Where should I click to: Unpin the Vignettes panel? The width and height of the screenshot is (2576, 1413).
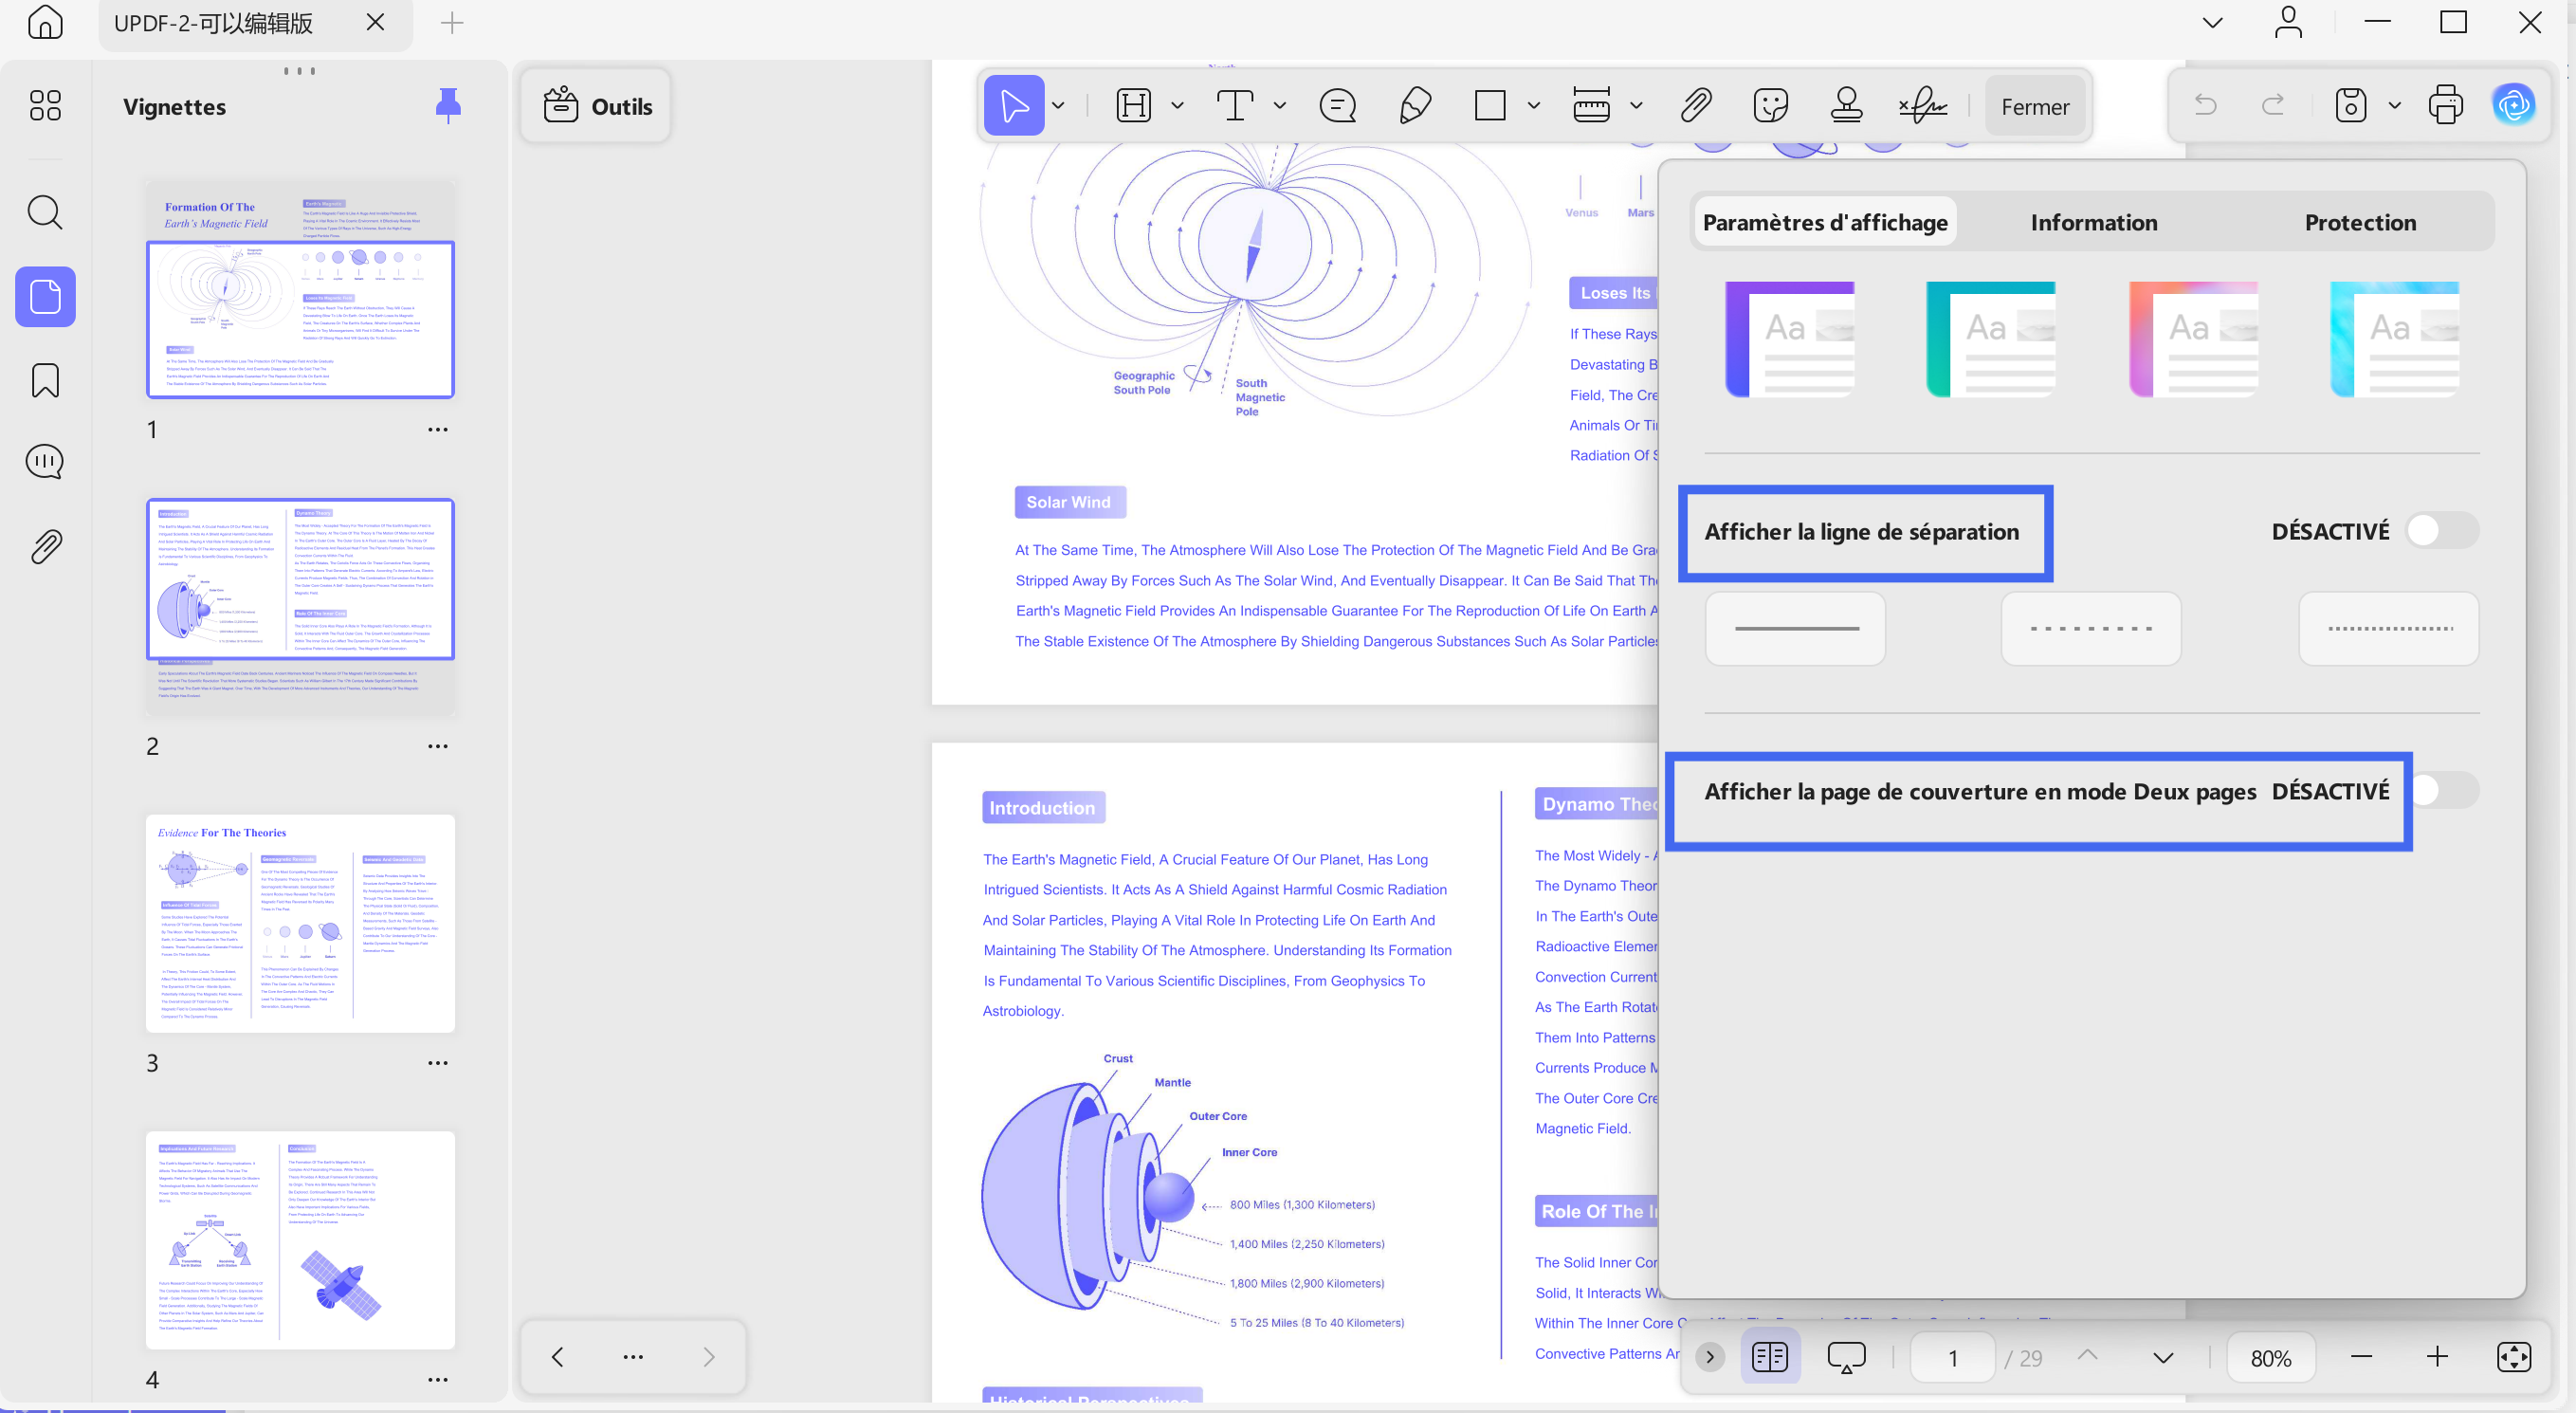click(448, 106)
